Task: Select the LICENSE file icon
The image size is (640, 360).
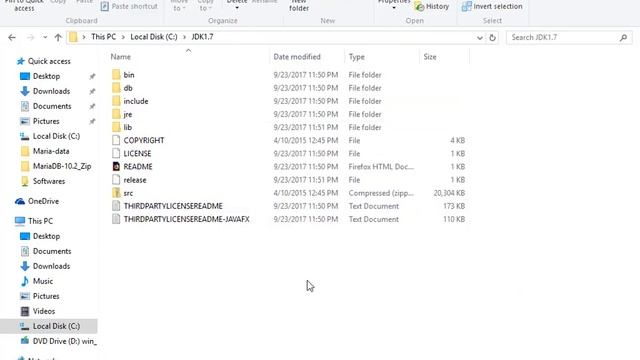Action: 116,153
